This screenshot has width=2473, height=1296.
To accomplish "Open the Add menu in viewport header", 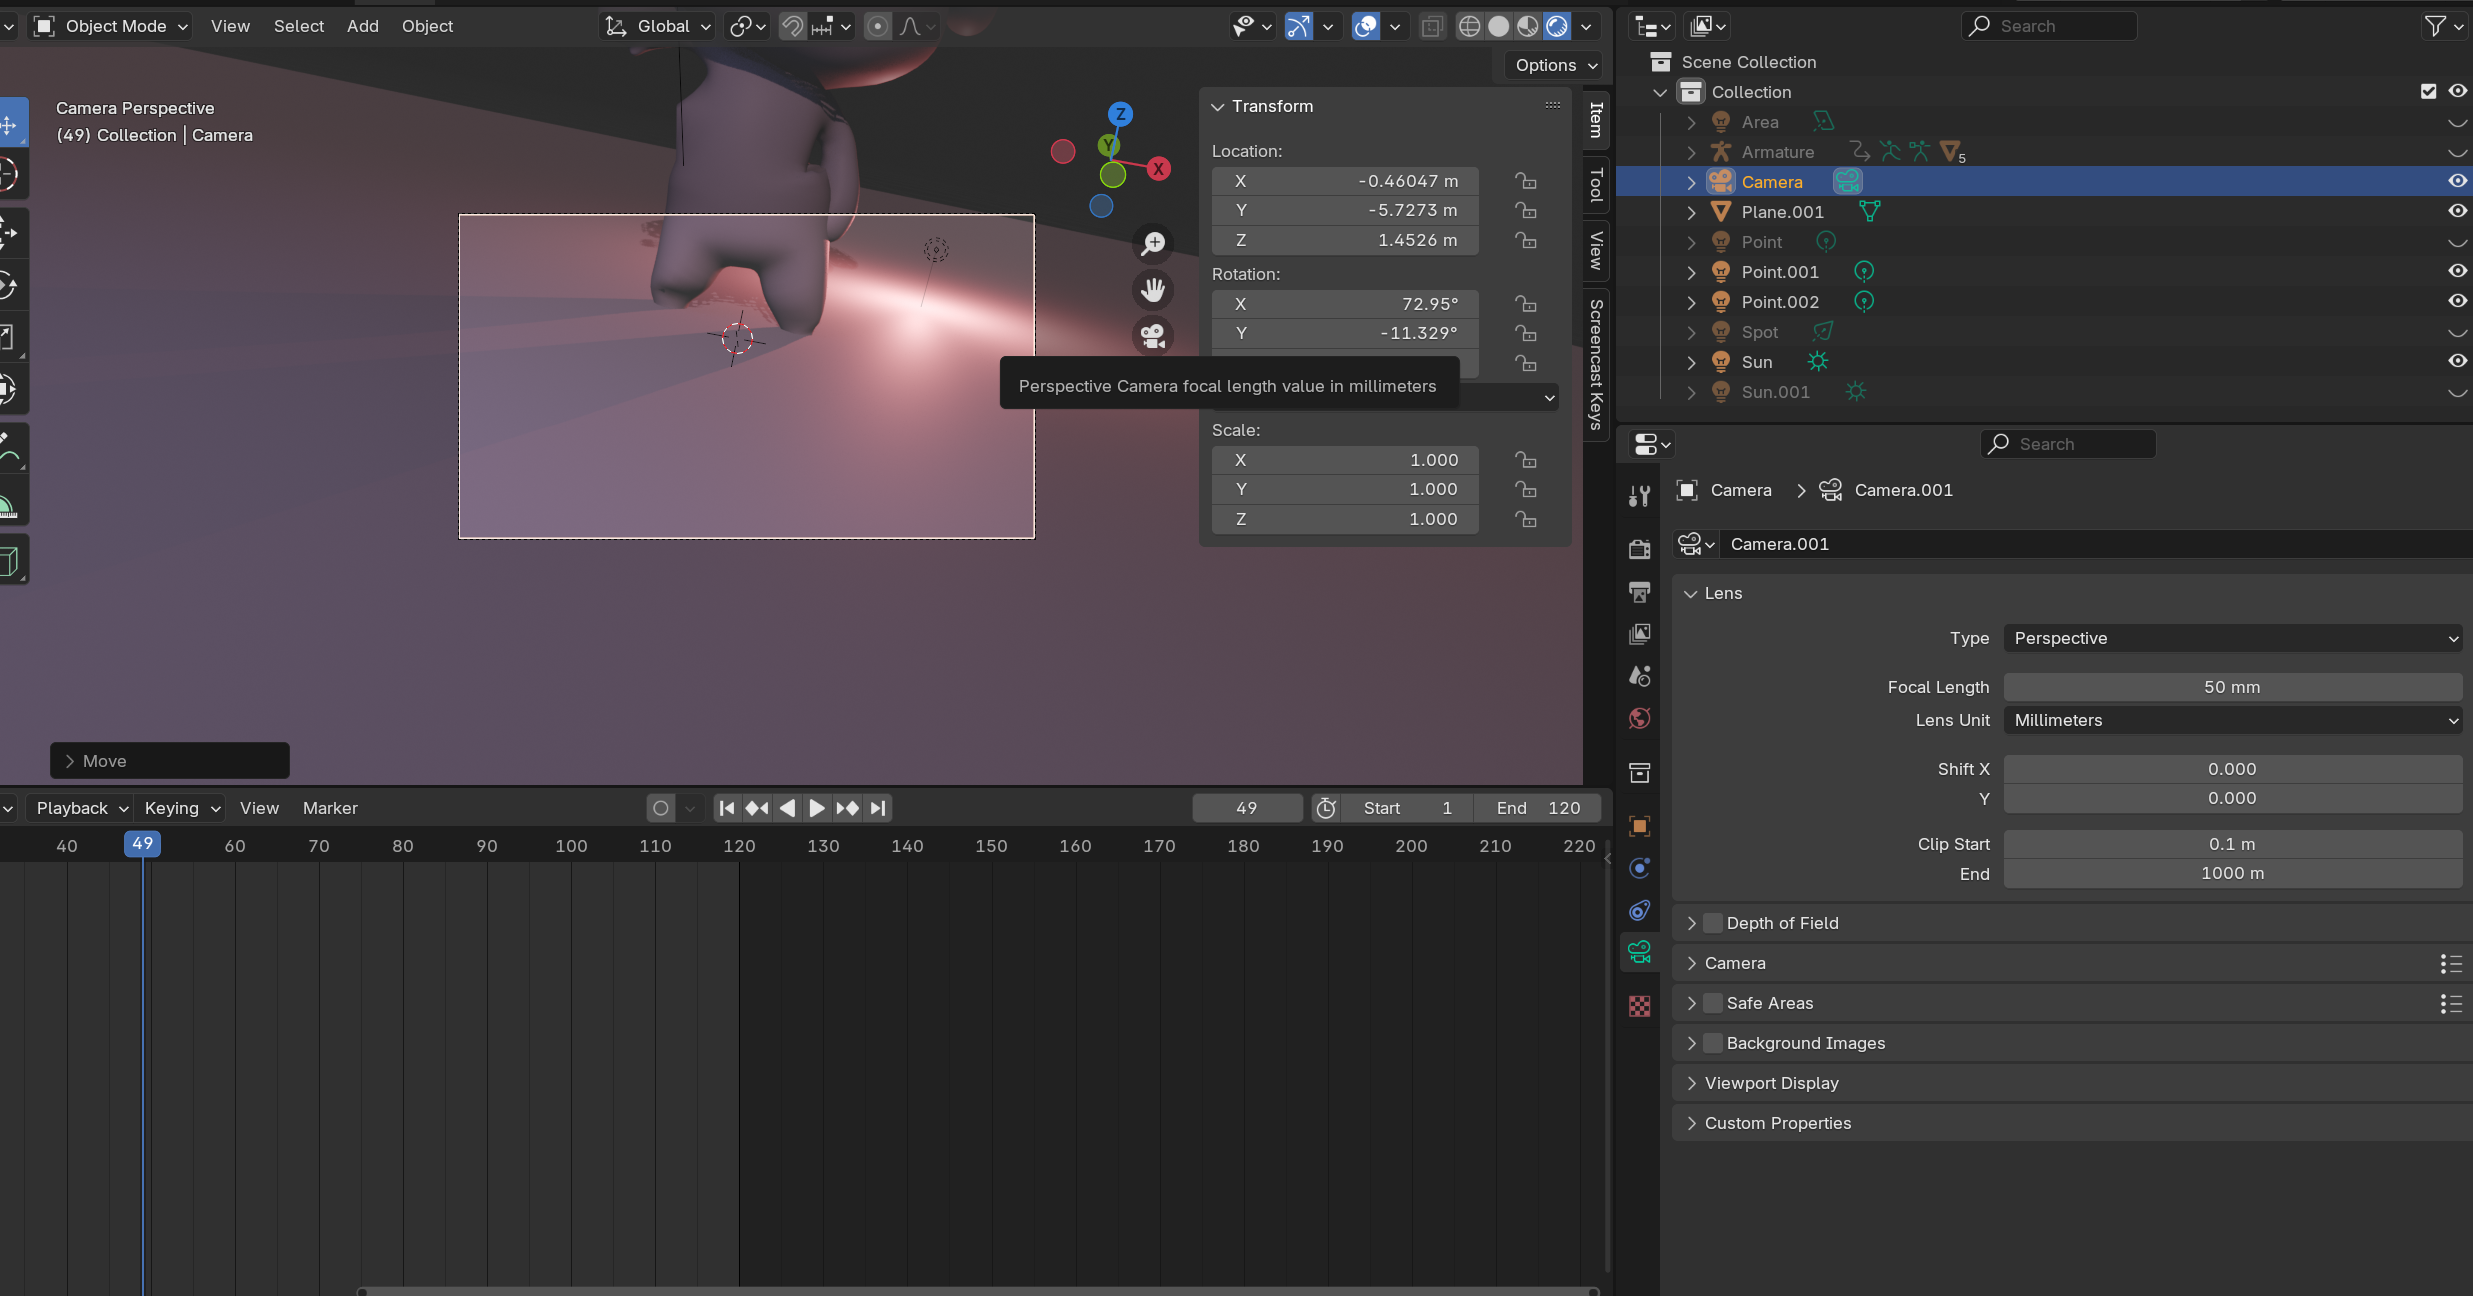I will coord(362,26).
